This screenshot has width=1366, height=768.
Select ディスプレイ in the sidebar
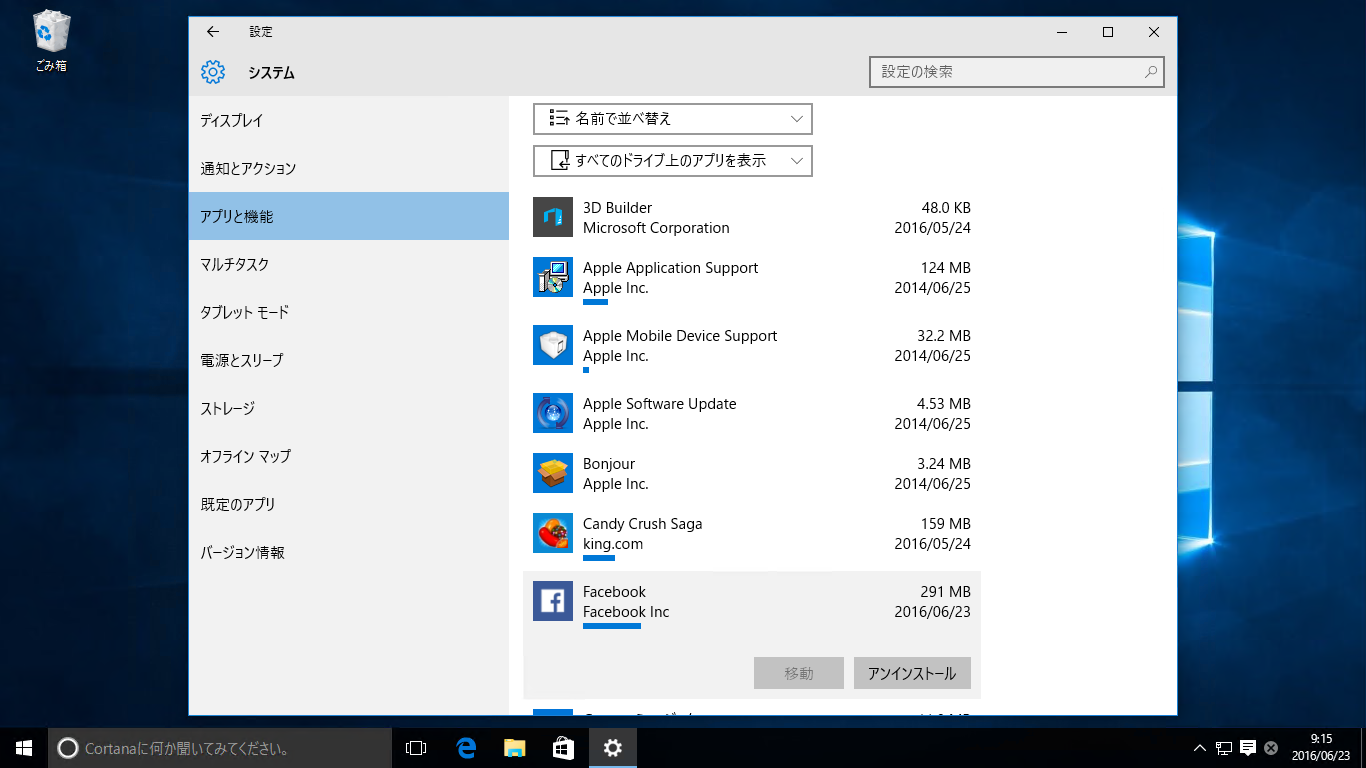pos(349,120)
